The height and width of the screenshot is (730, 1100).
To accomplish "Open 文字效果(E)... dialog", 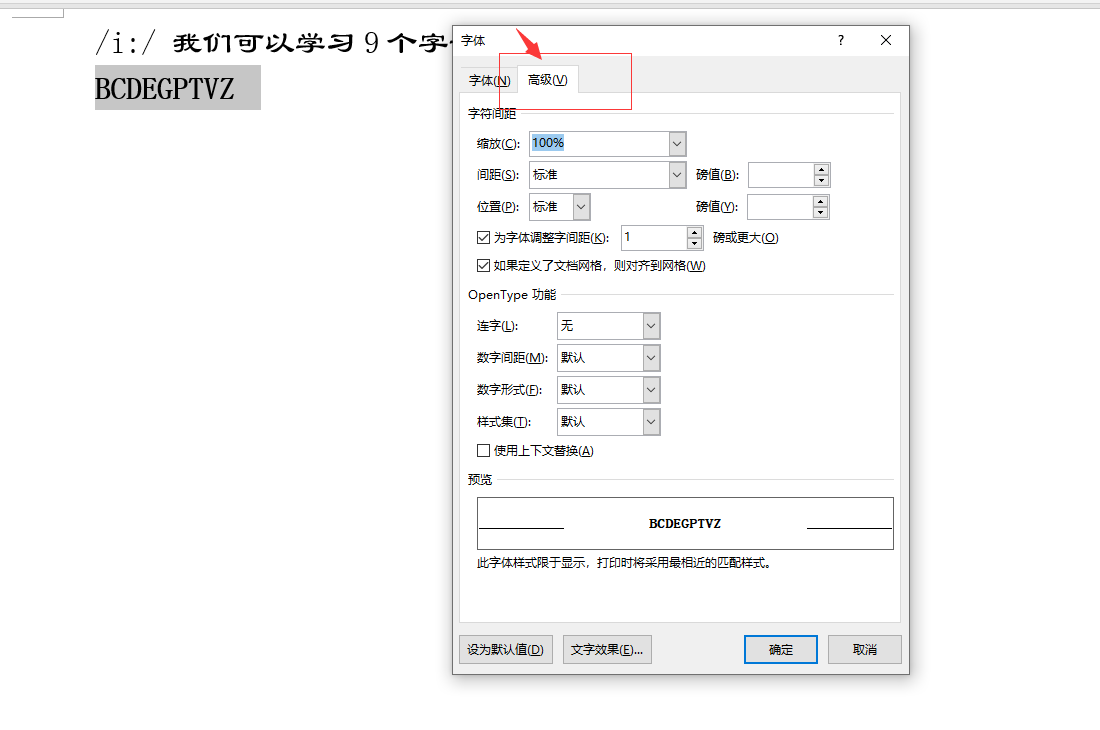I will (x=607, y=649).
